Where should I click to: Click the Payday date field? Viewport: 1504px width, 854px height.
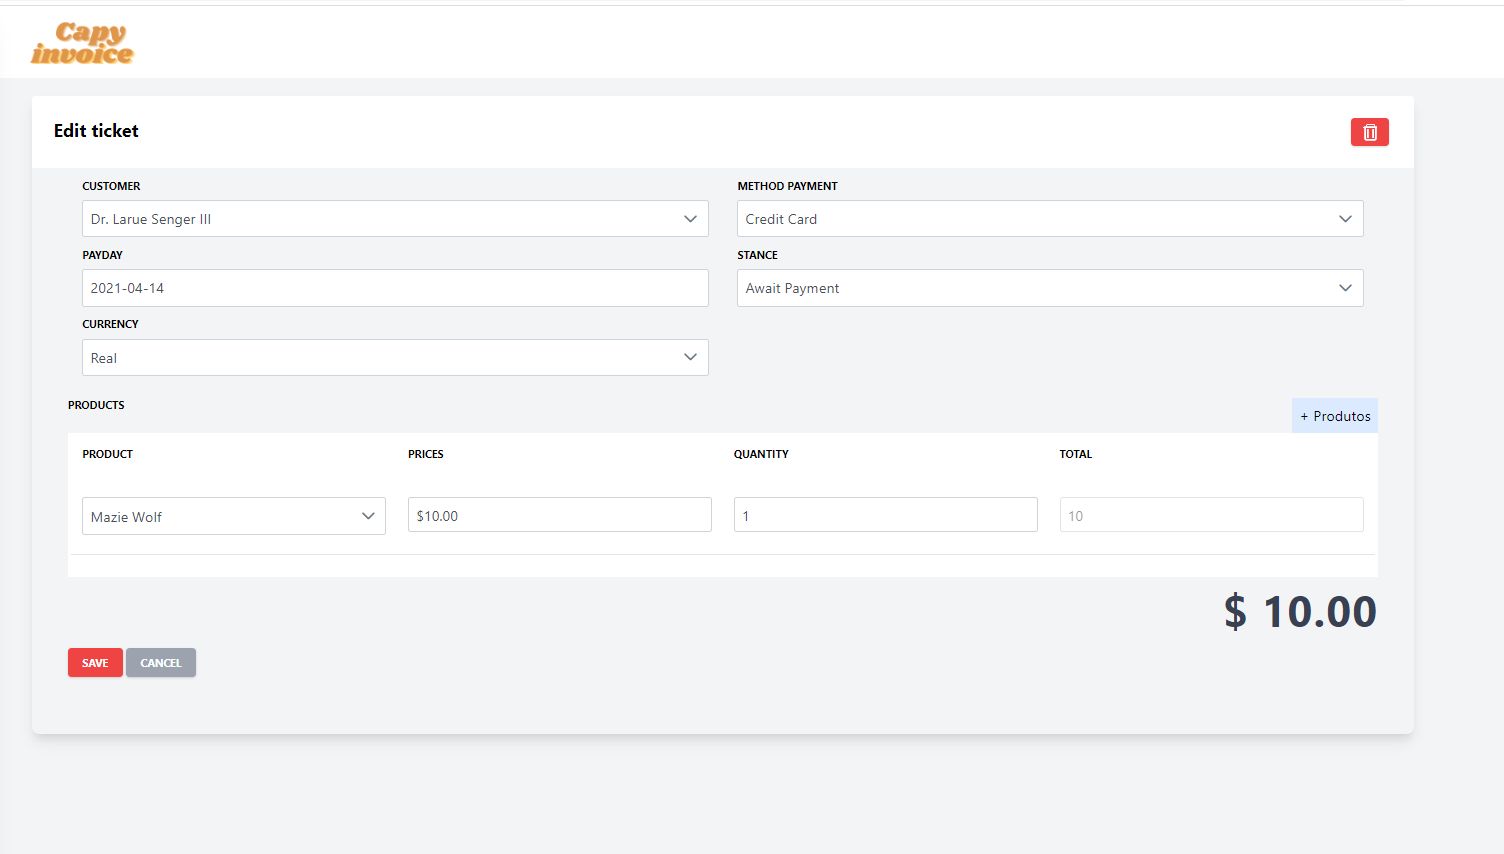(x=394, y=288)
